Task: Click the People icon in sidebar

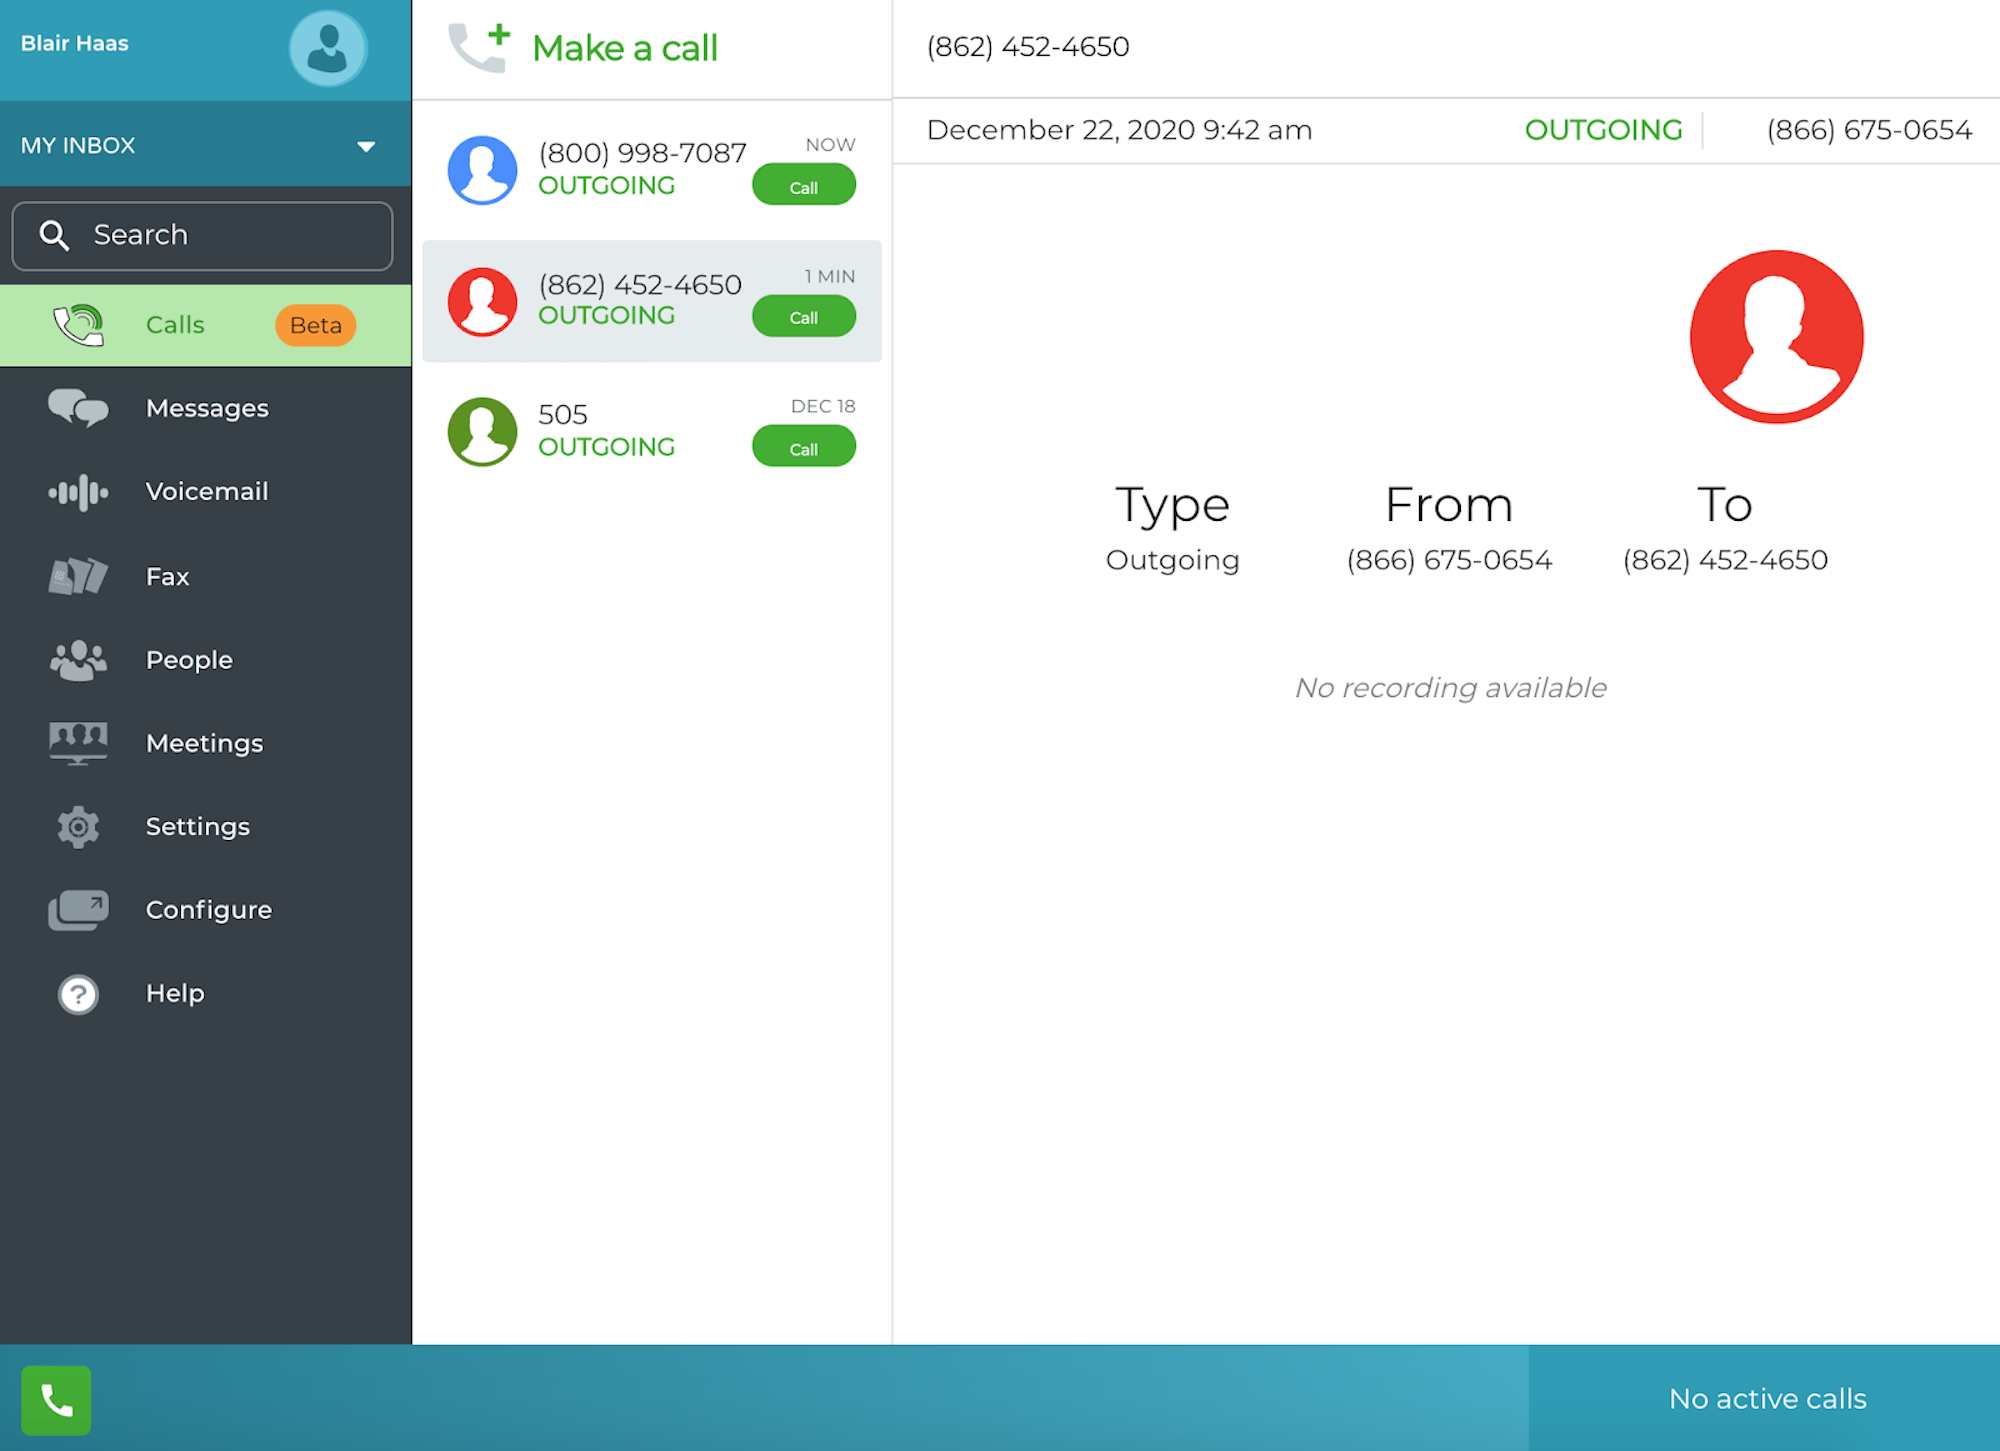Action: click(x=76, y=657)
